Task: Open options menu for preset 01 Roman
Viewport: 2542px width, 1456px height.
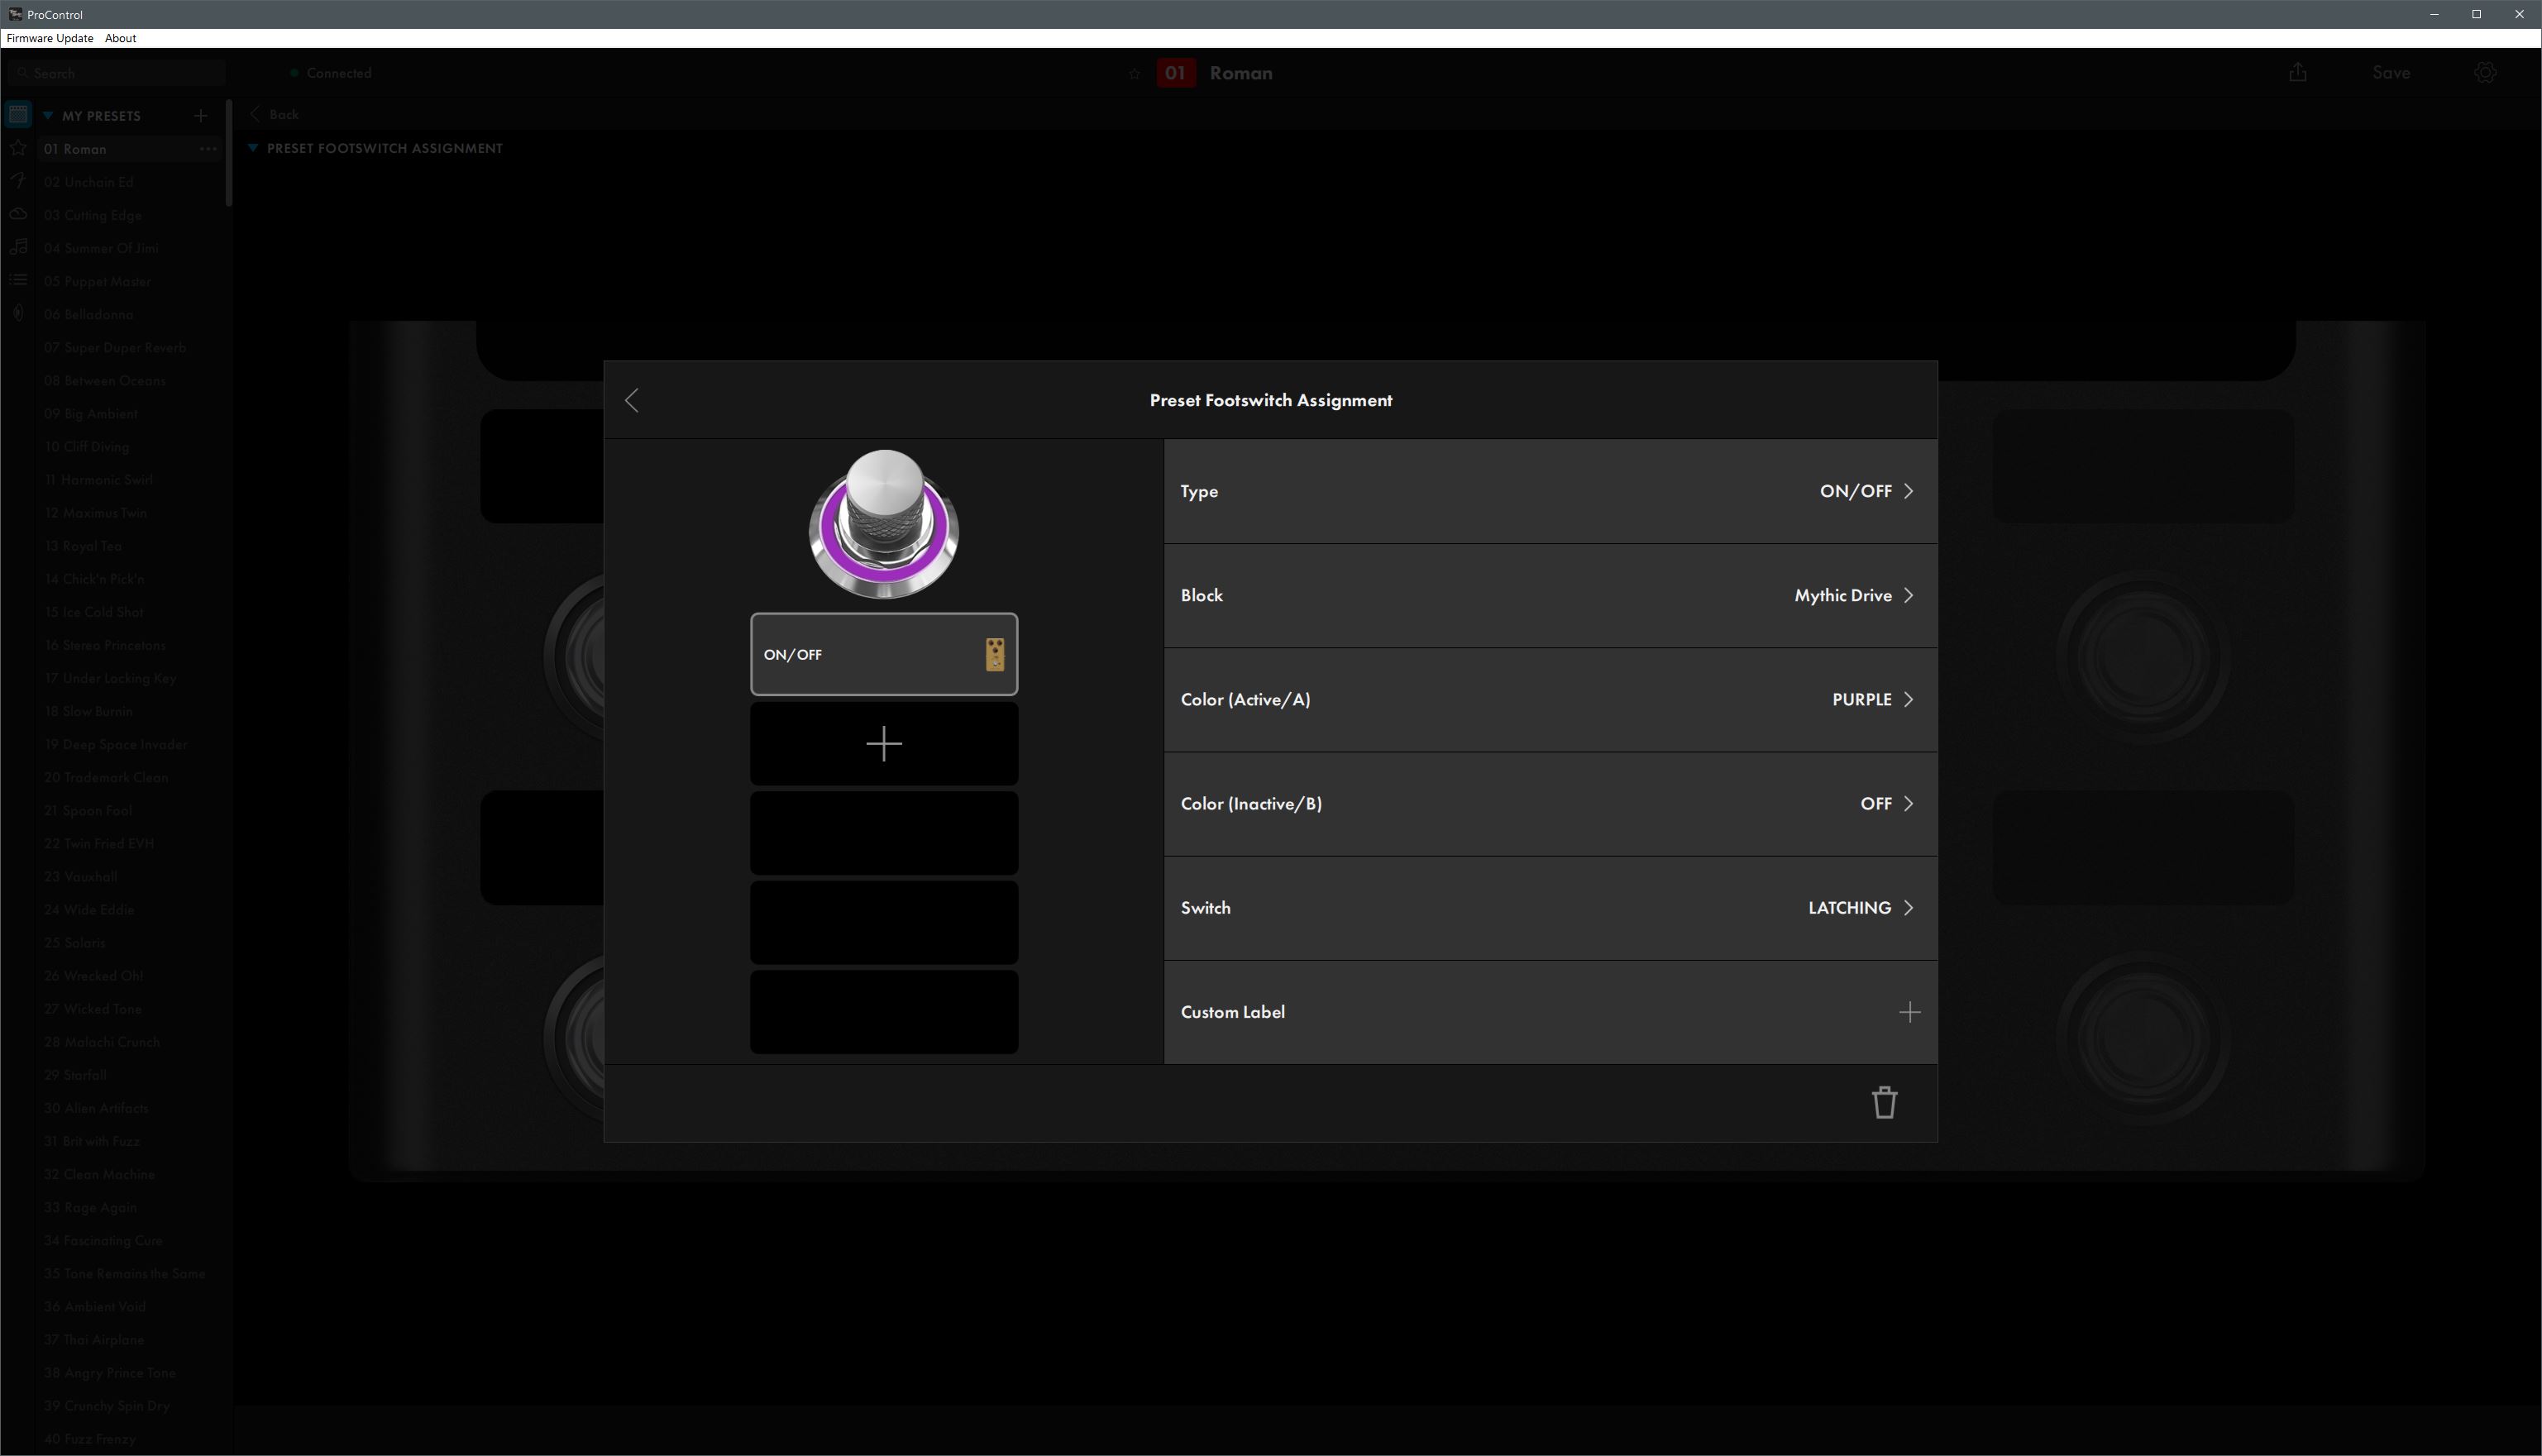Action: pyautogui.click(x=207, y=148)
